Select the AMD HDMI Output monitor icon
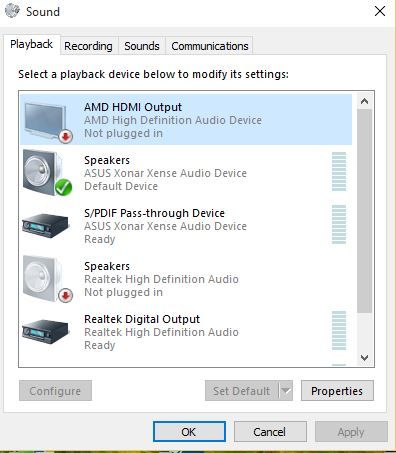The image size is (396, 453). click(47, 122)
